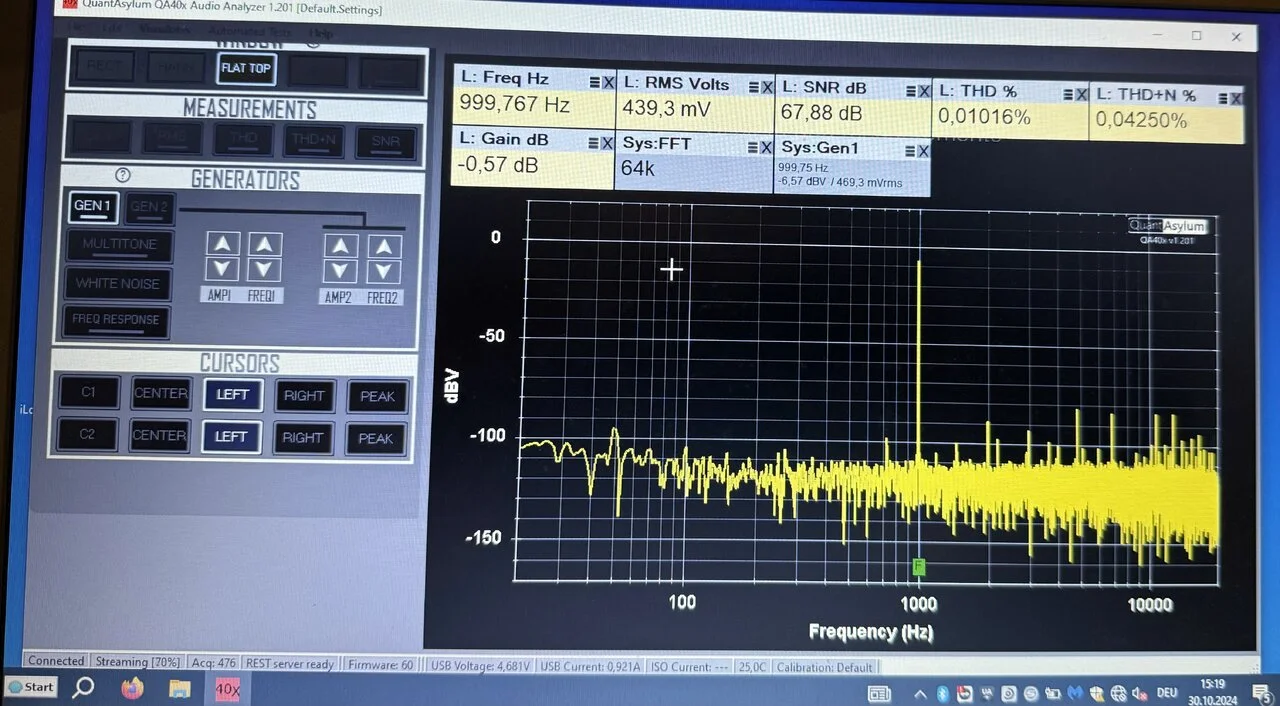The width and height of the screenshot is (1280, 706).
Task: Open the L: THD % tile menu icon
Action: tap(1064, 94)
